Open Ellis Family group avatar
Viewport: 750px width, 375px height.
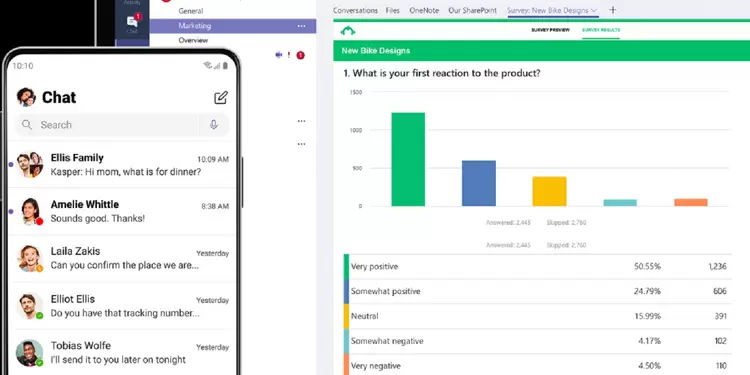point(30,165)
